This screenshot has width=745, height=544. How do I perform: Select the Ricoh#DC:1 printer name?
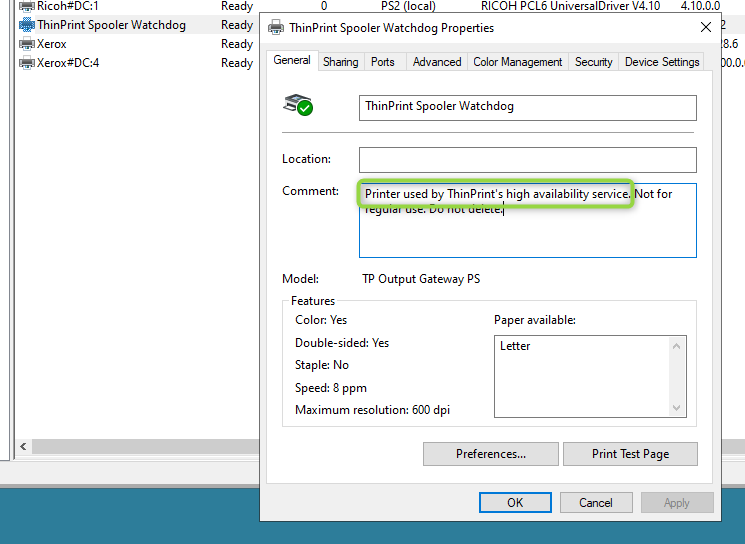point(67,6)
